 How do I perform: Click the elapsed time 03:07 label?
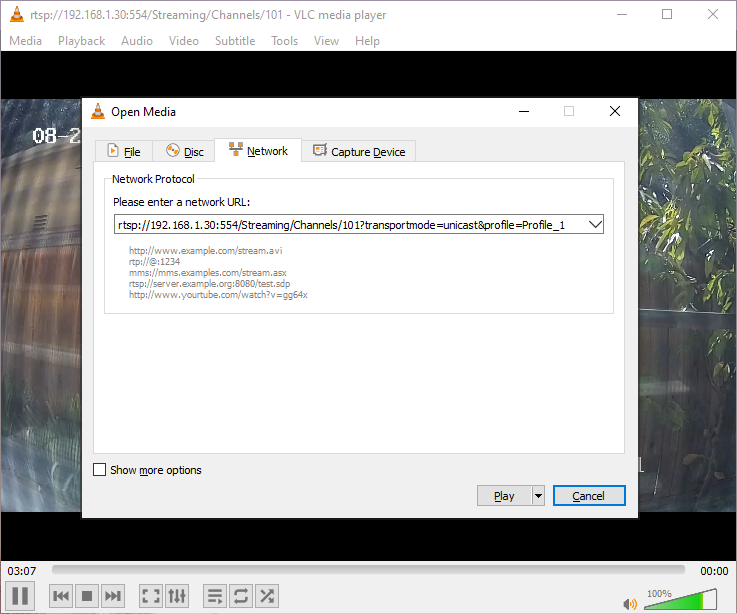click(22, 571)
